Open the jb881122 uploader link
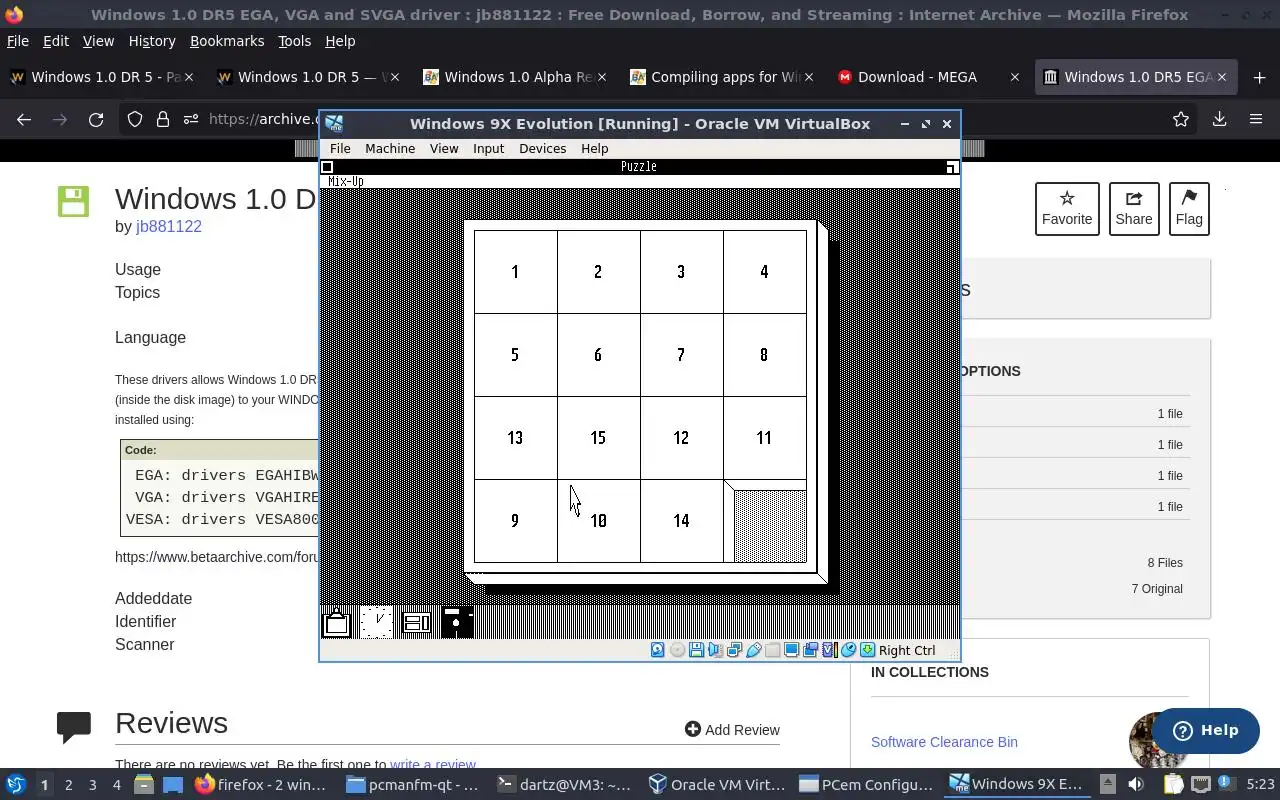1280x800 pixels. (x=169, y=226)
